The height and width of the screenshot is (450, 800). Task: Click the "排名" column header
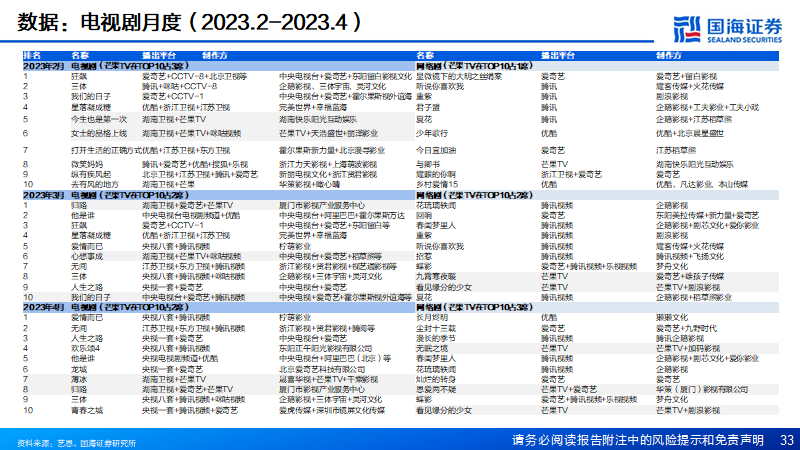32,55
